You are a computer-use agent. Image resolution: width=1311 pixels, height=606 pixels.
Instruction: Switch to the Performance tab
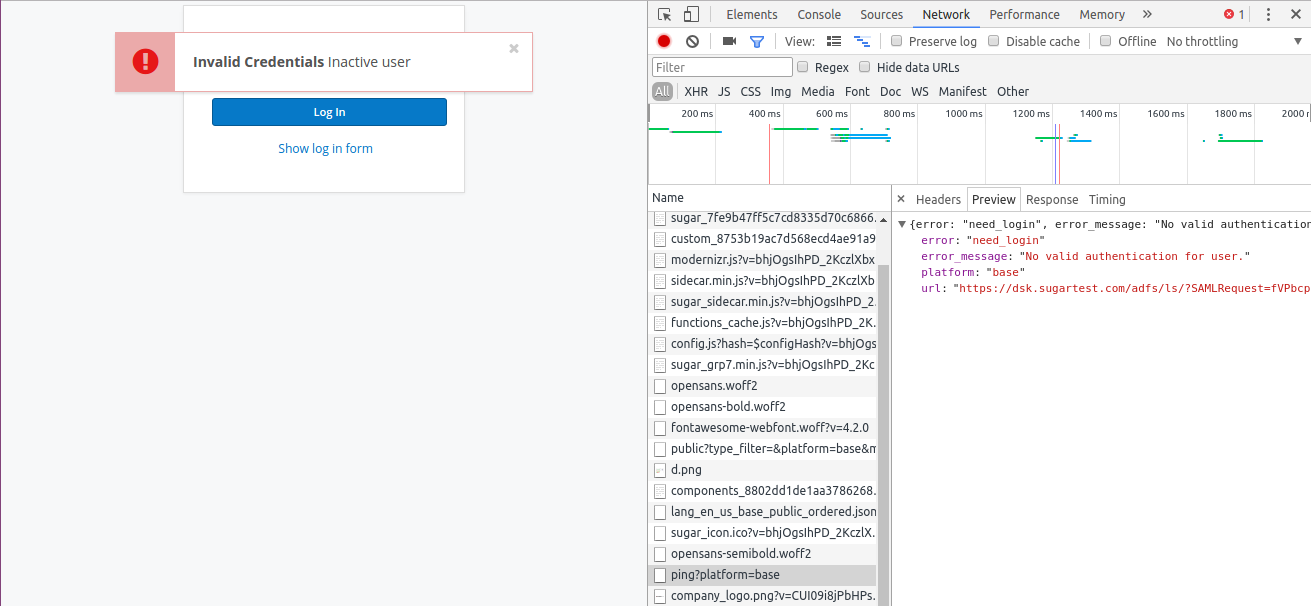click(1025, 14)
